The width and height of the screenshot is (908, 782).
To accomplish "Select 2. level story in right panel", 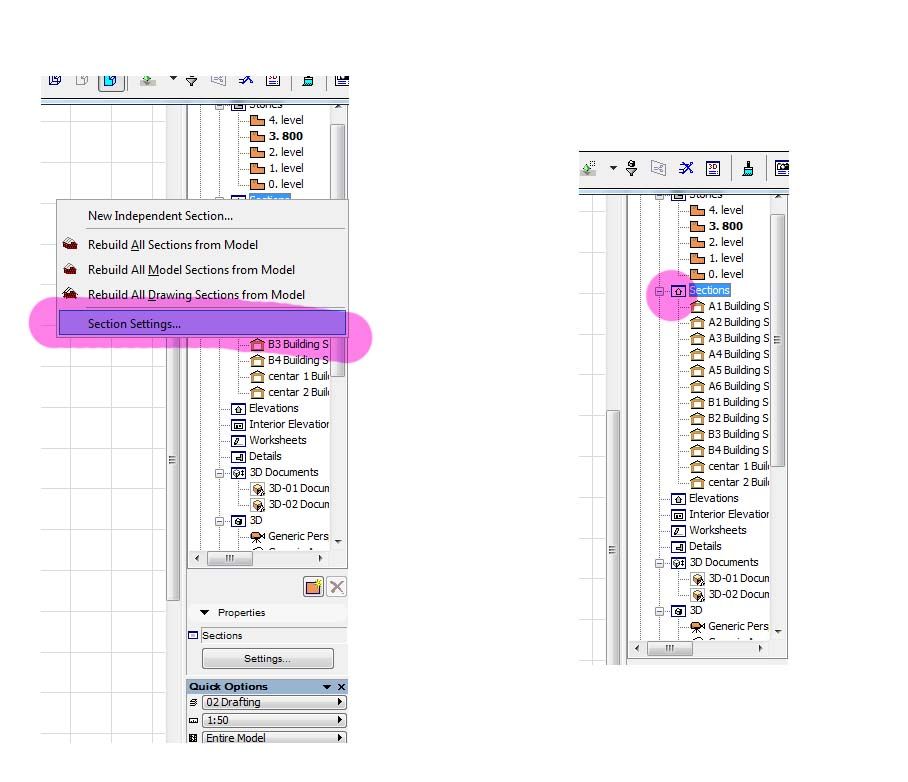I will (x=726, y=242).
